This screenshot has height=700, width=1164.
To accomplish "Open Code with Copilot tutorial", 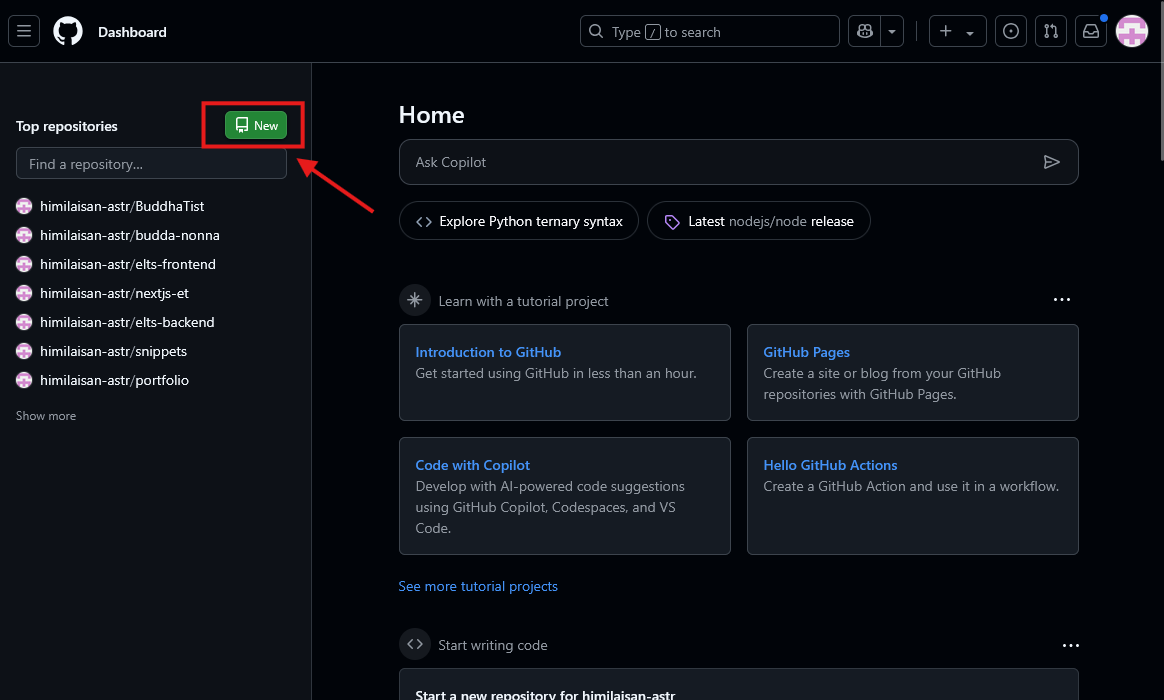I will [x=472, y=465].
